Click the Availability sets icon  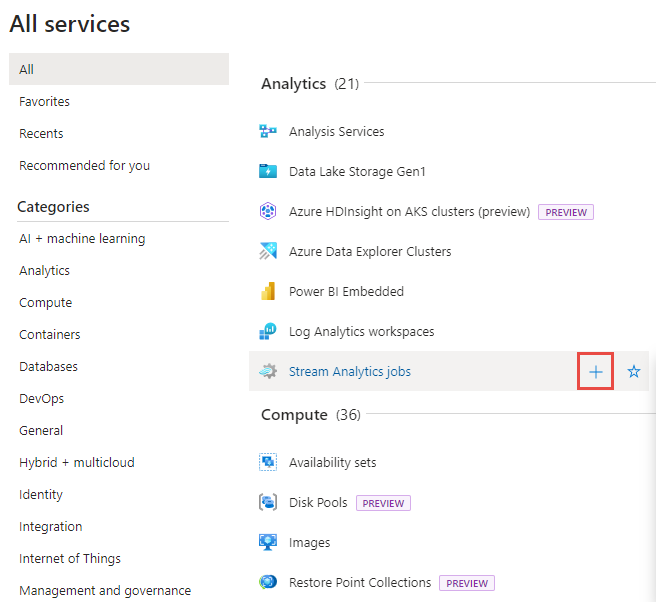[x=268, y=462]
